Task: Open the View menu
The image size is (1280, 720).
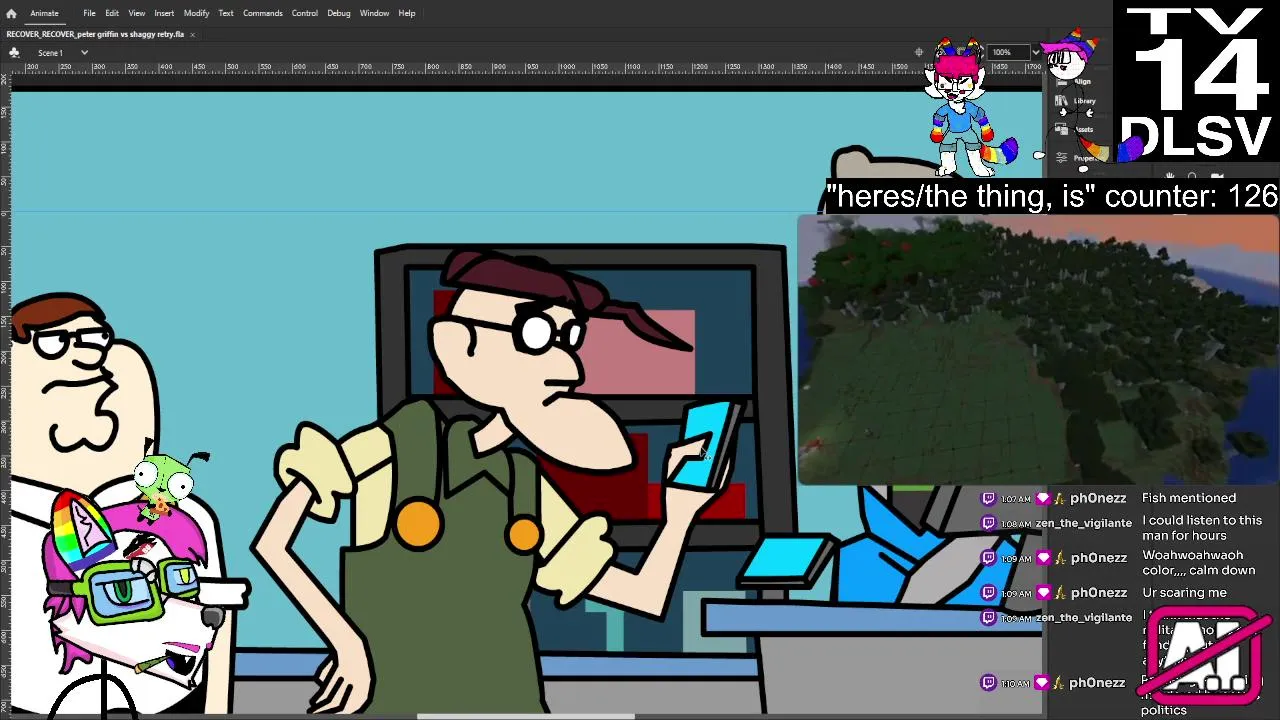Action: (136, 13)
